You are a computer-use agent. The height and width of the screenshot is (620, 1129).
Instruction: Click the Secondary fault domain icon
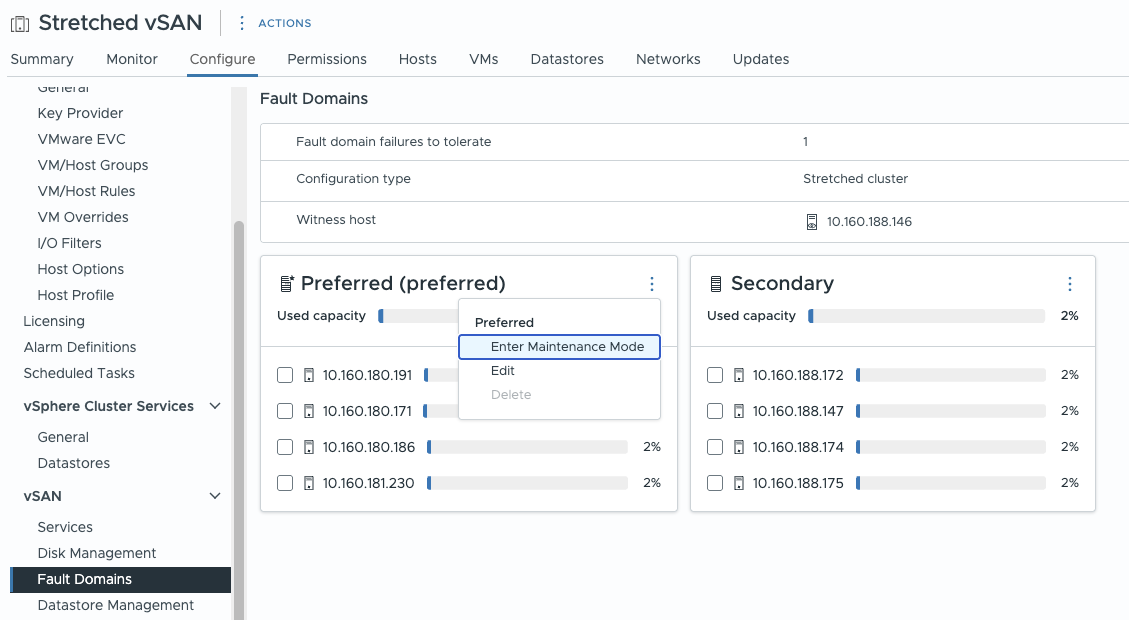pyautogui.click(x=716, y=284)
